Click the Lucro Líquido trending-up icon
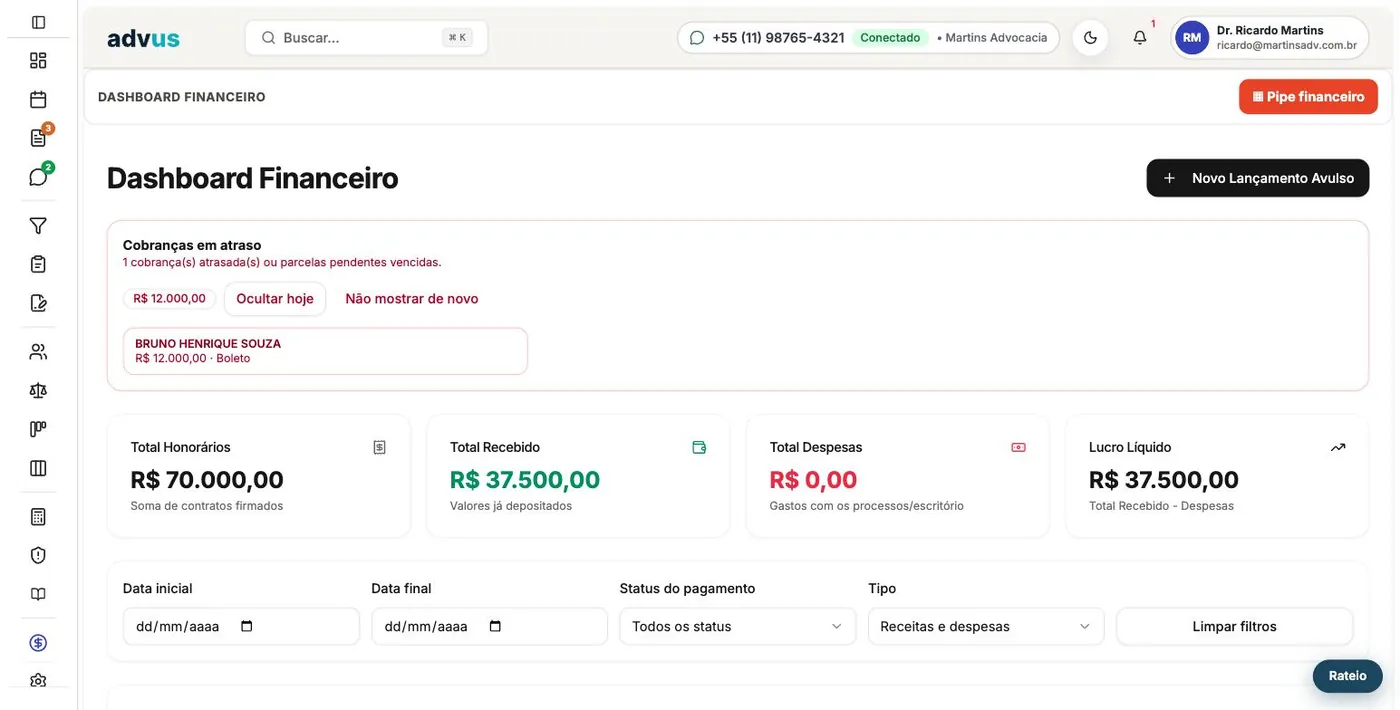This screenshot has height=710, width=1400. point(1338,447)
